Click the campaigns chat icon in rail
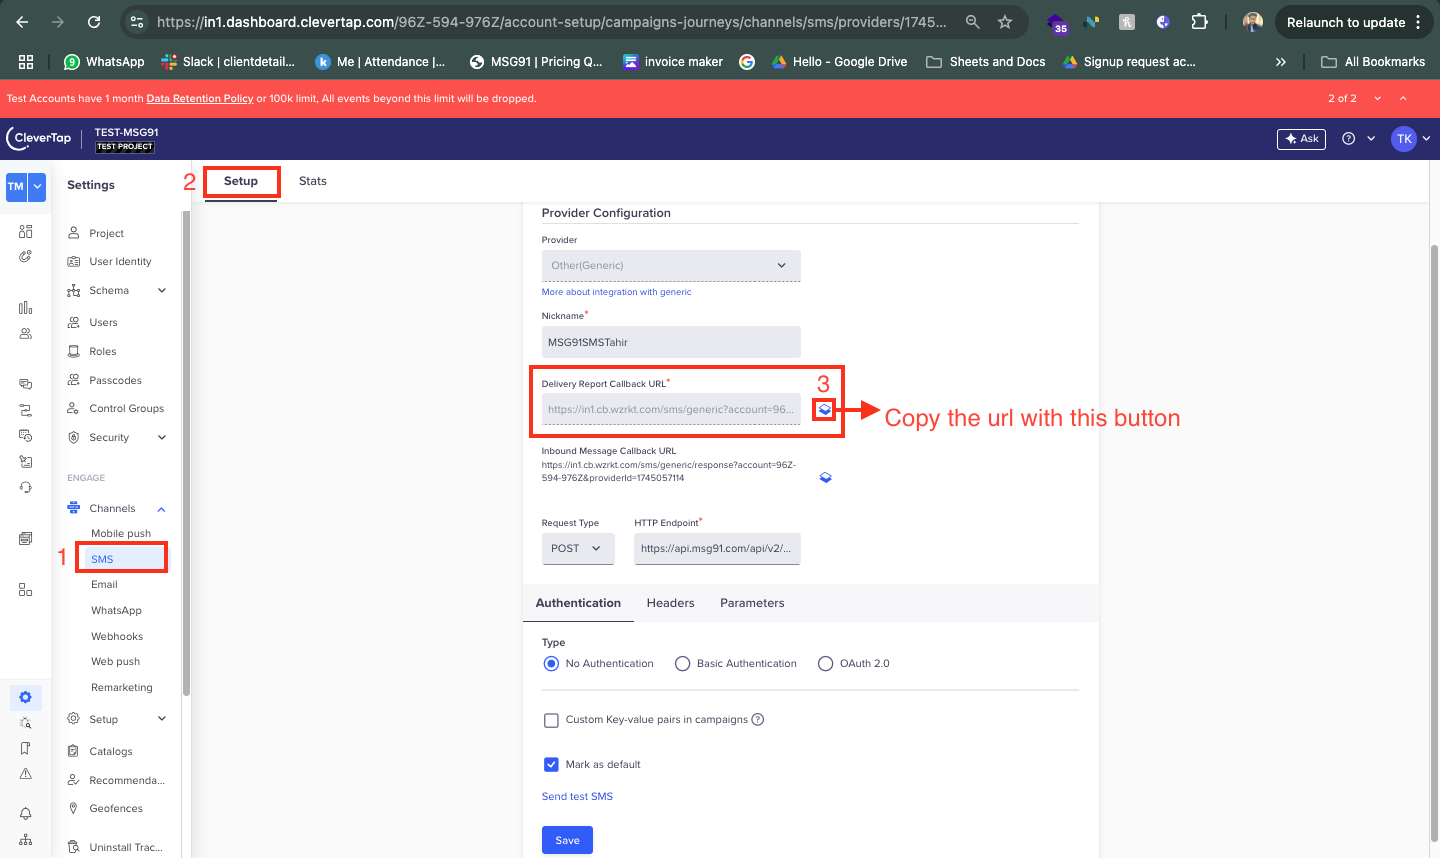 (26, 384)
